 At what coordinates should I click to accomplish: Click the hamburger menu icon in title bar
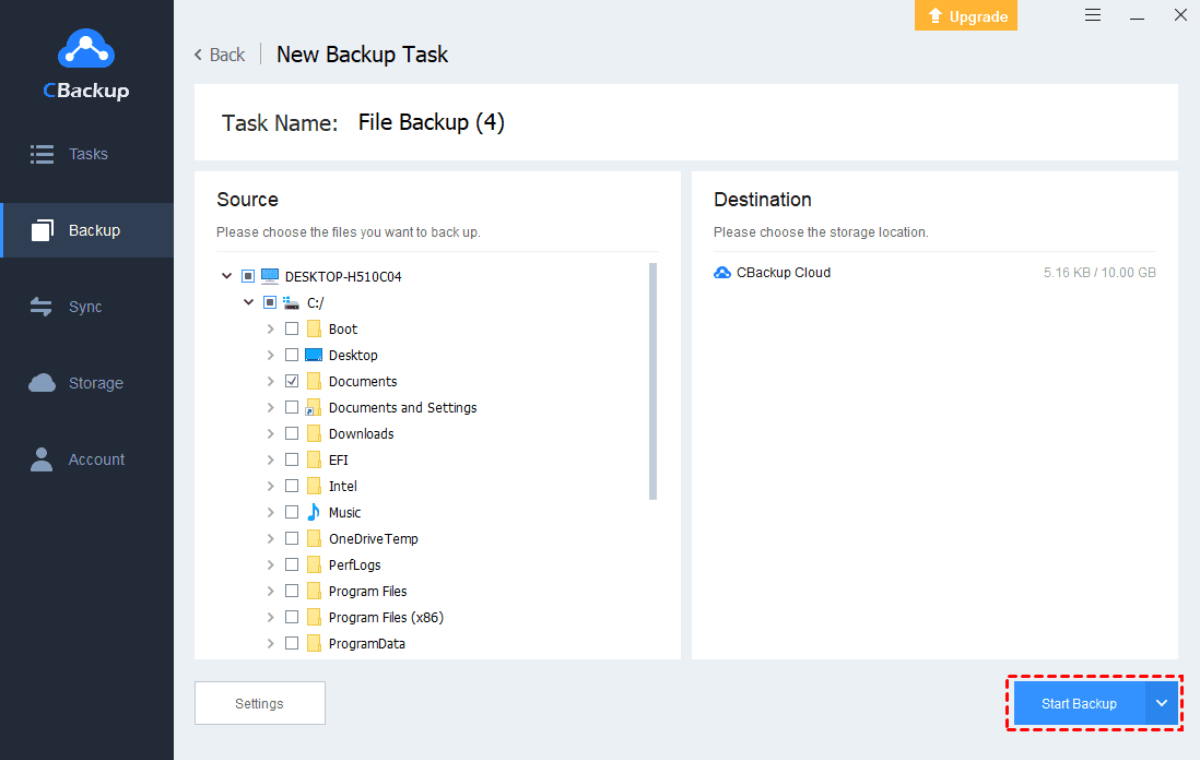tap(1093, 16)
